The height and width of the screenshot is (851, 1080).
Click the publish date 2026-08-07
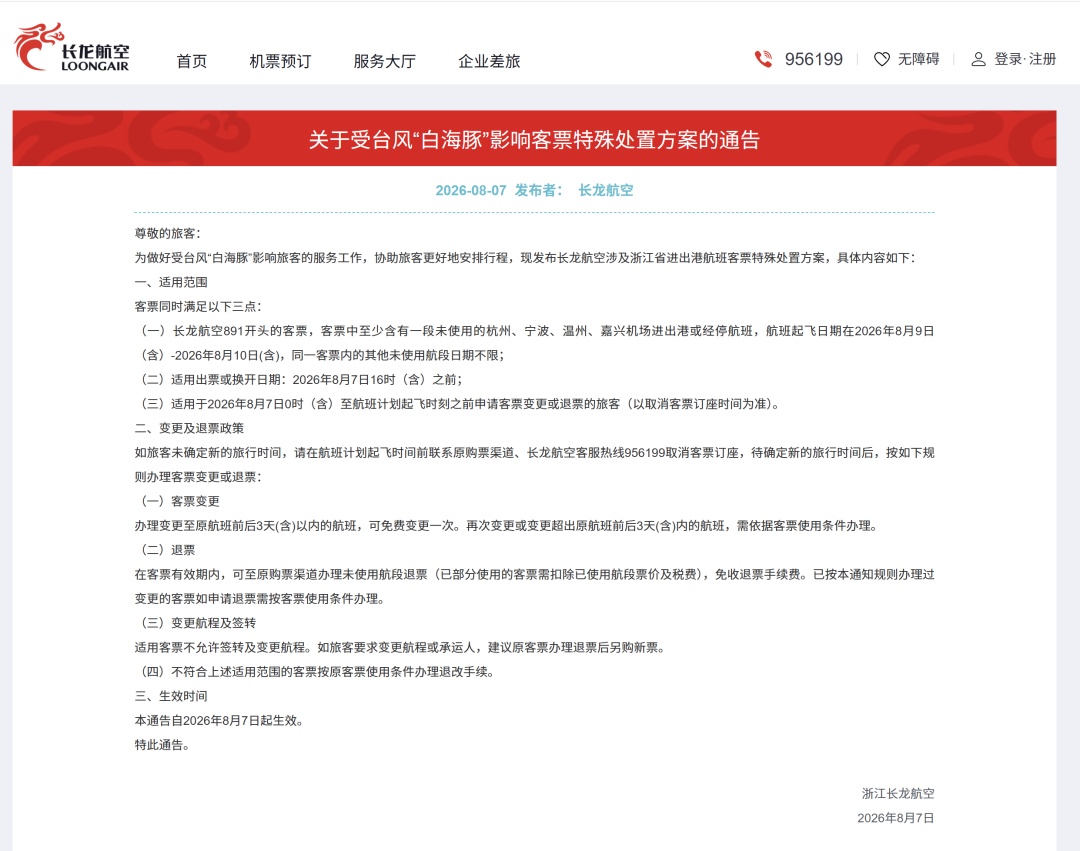[470, 190]
